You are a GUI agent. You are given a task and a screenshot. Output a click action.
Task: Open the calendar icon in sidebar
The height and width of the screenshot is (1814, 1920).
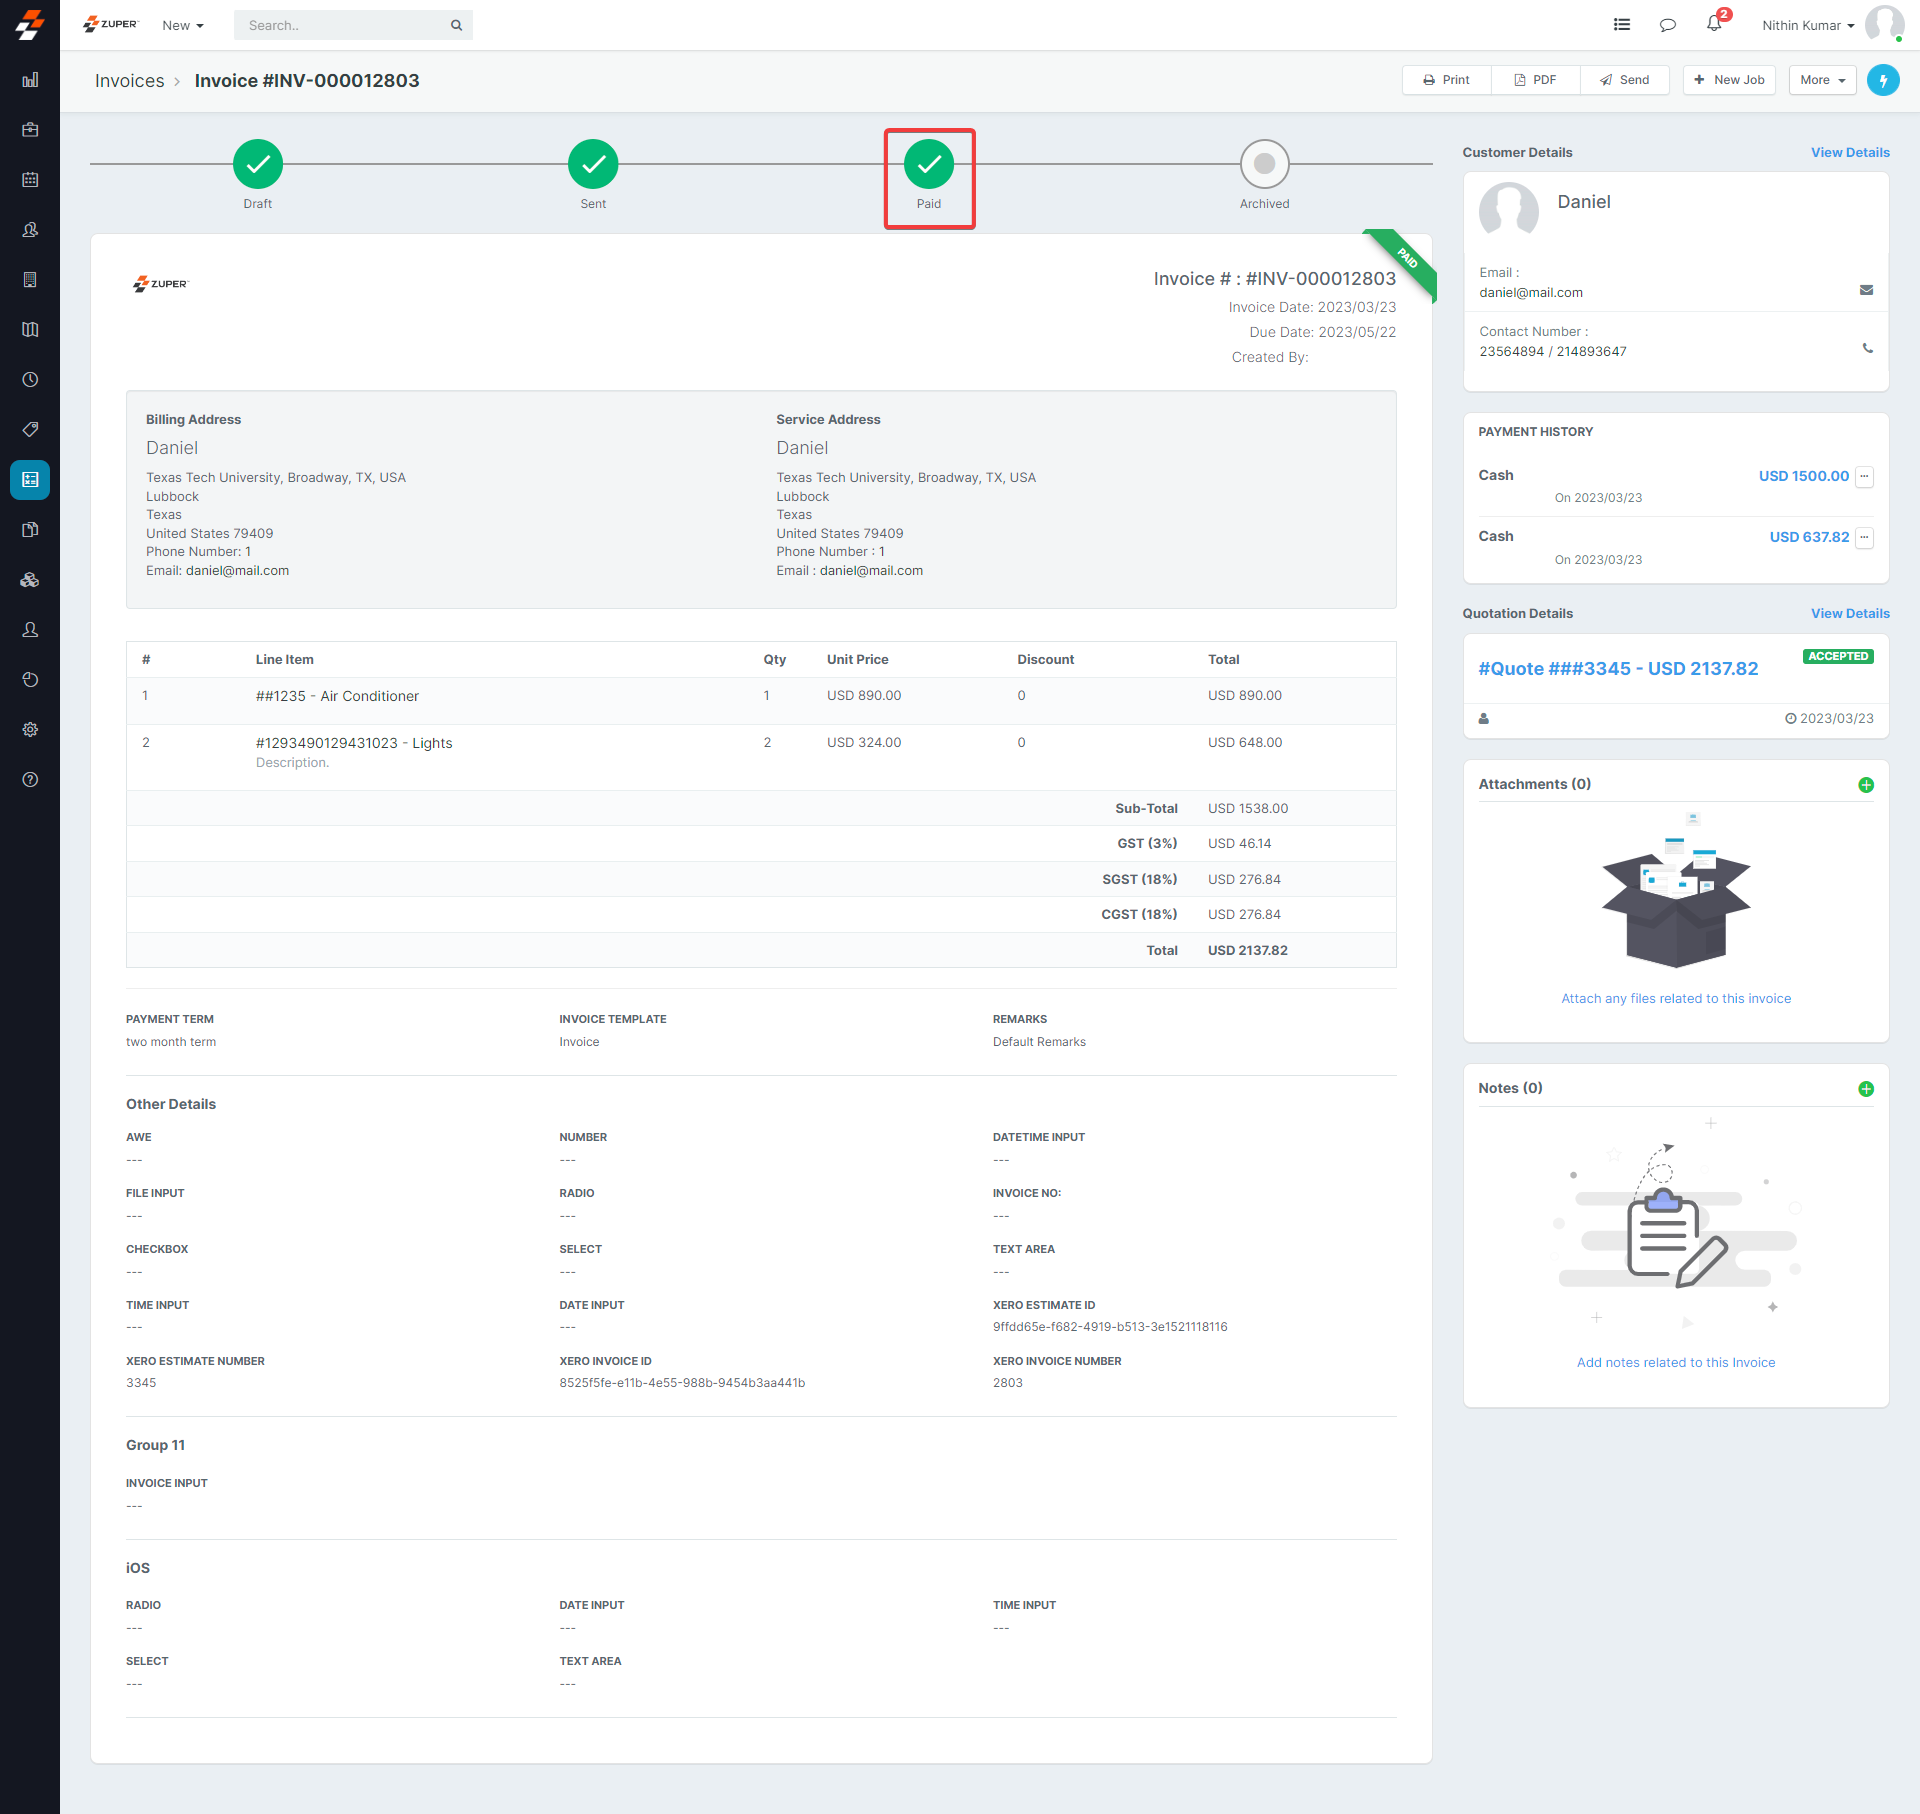point(30,180)
